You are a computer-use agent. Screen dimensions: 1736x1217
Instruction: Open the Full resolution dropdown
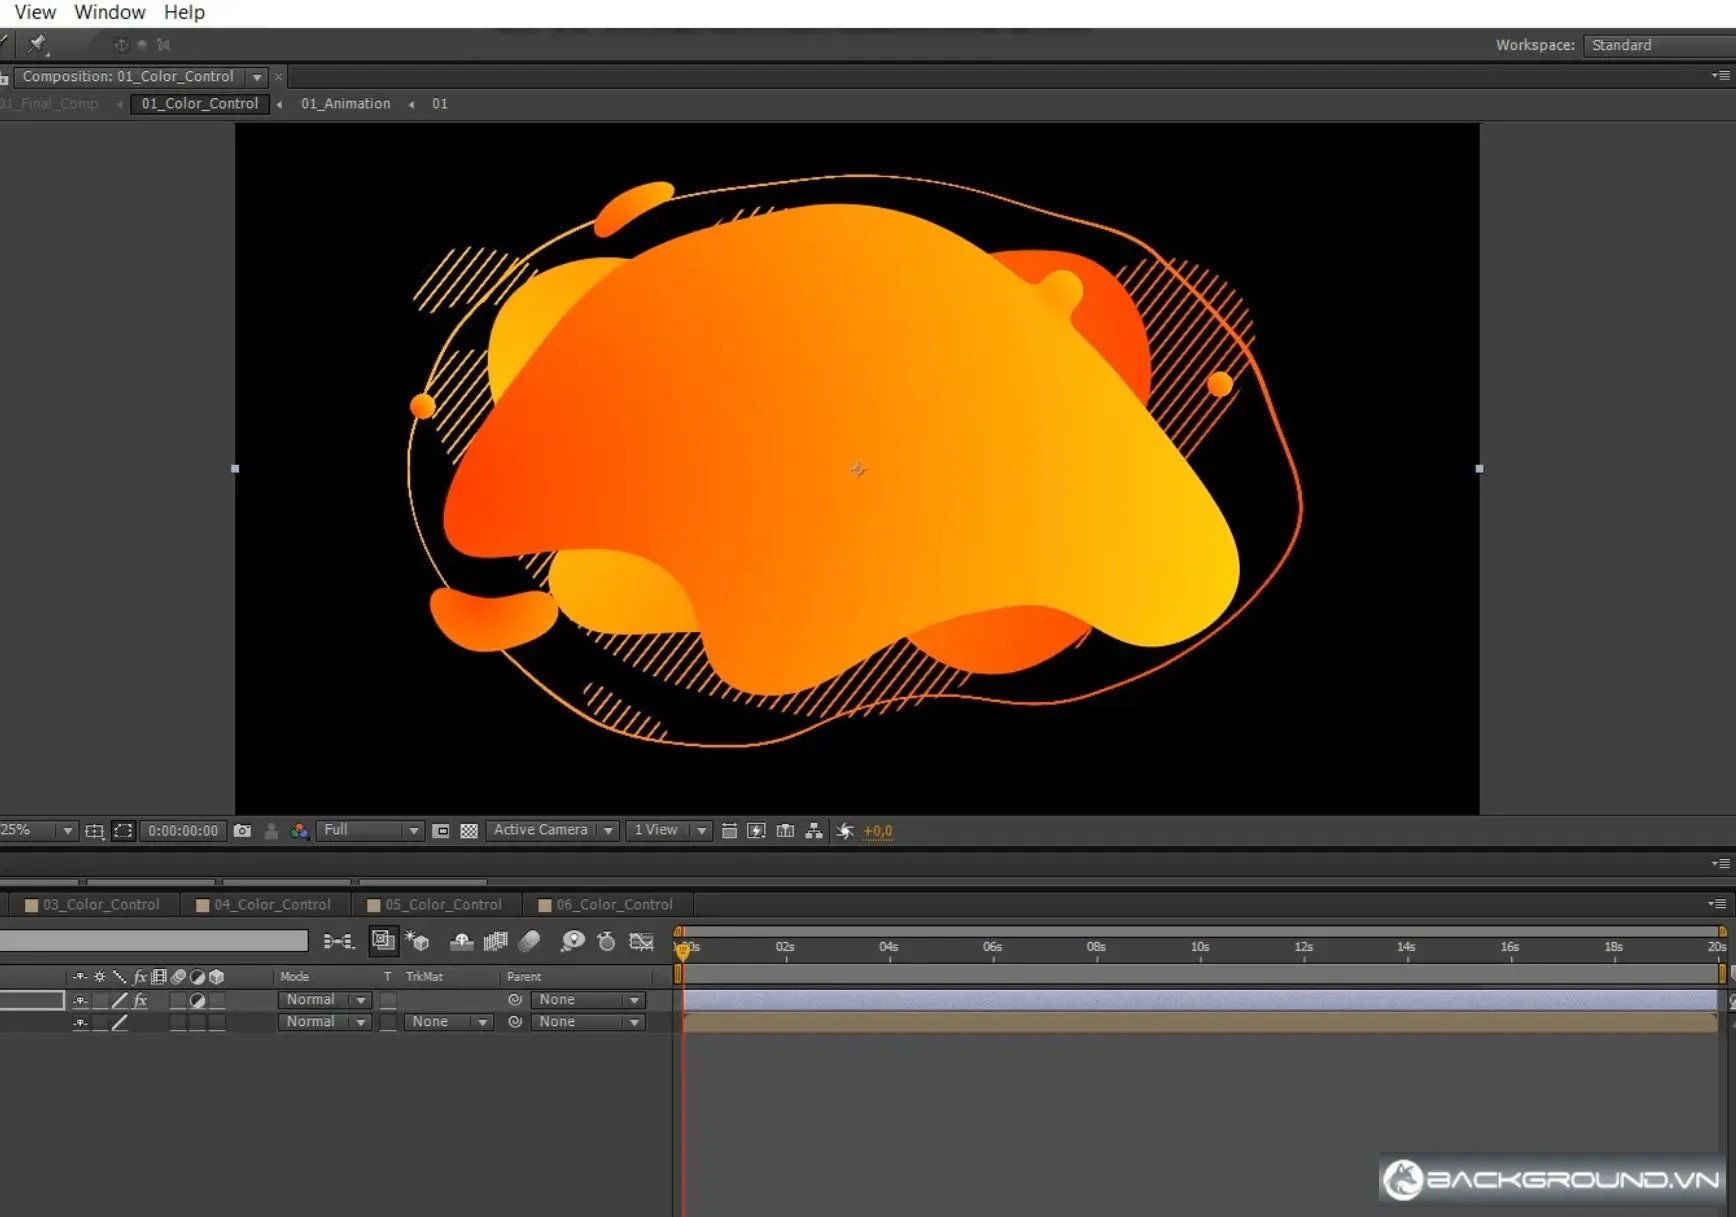pos(369,831)
